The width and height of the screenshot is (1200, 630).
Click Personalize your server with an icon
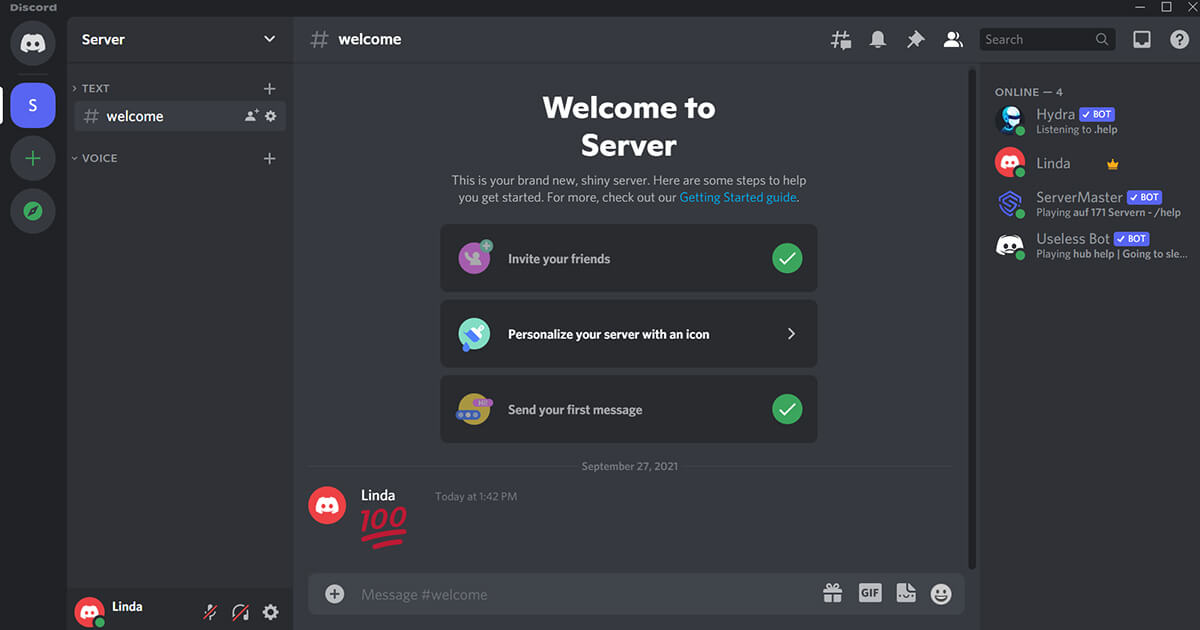click(628, 333)
